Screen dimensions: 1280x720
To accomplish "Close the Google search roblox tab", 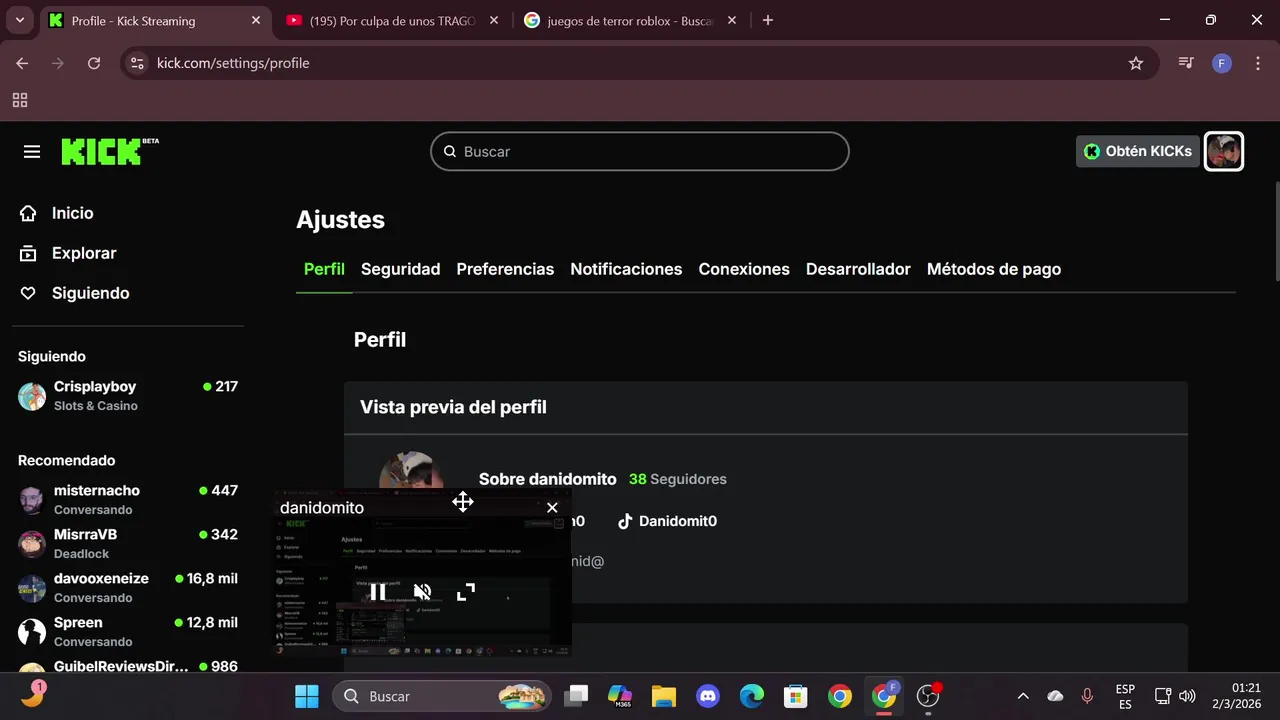I will [x=731, y=20].
